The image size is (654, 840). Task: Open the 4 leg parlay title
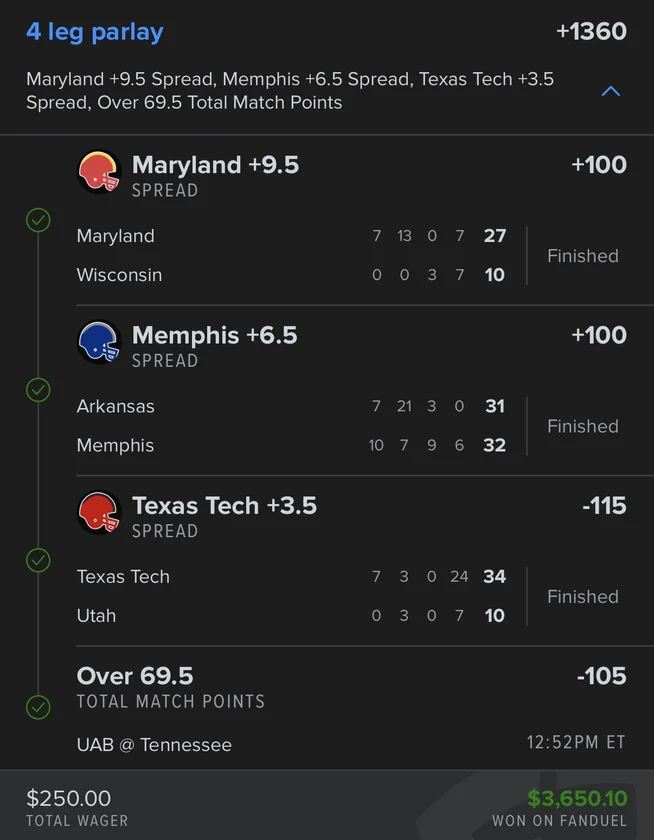coord(95,32)
